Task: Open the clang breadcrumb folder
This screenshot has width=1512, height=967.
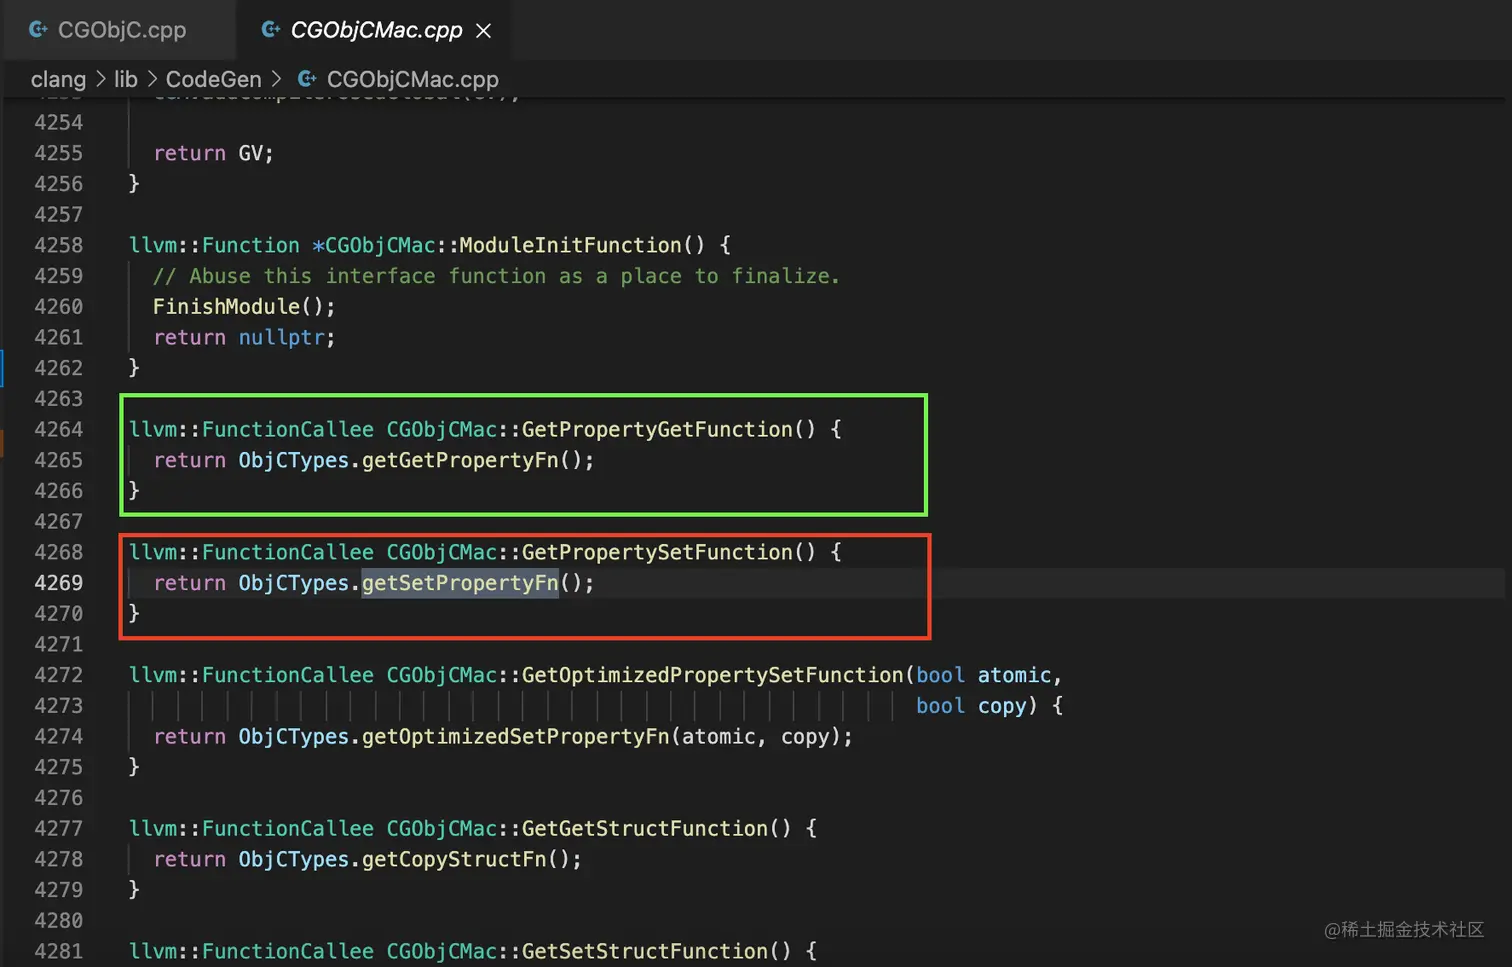Action: pyautogui.click(x=58, y=79)
